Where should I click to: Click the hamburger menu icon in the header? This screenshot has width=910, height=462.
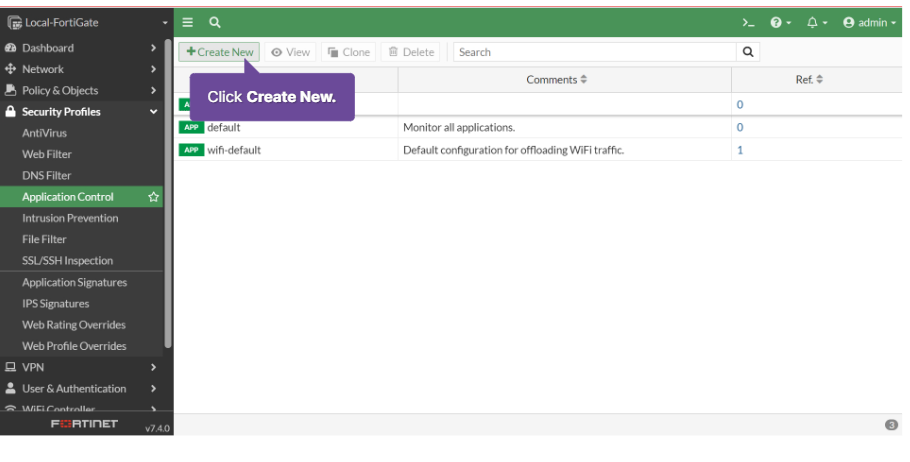coord(187,22)
